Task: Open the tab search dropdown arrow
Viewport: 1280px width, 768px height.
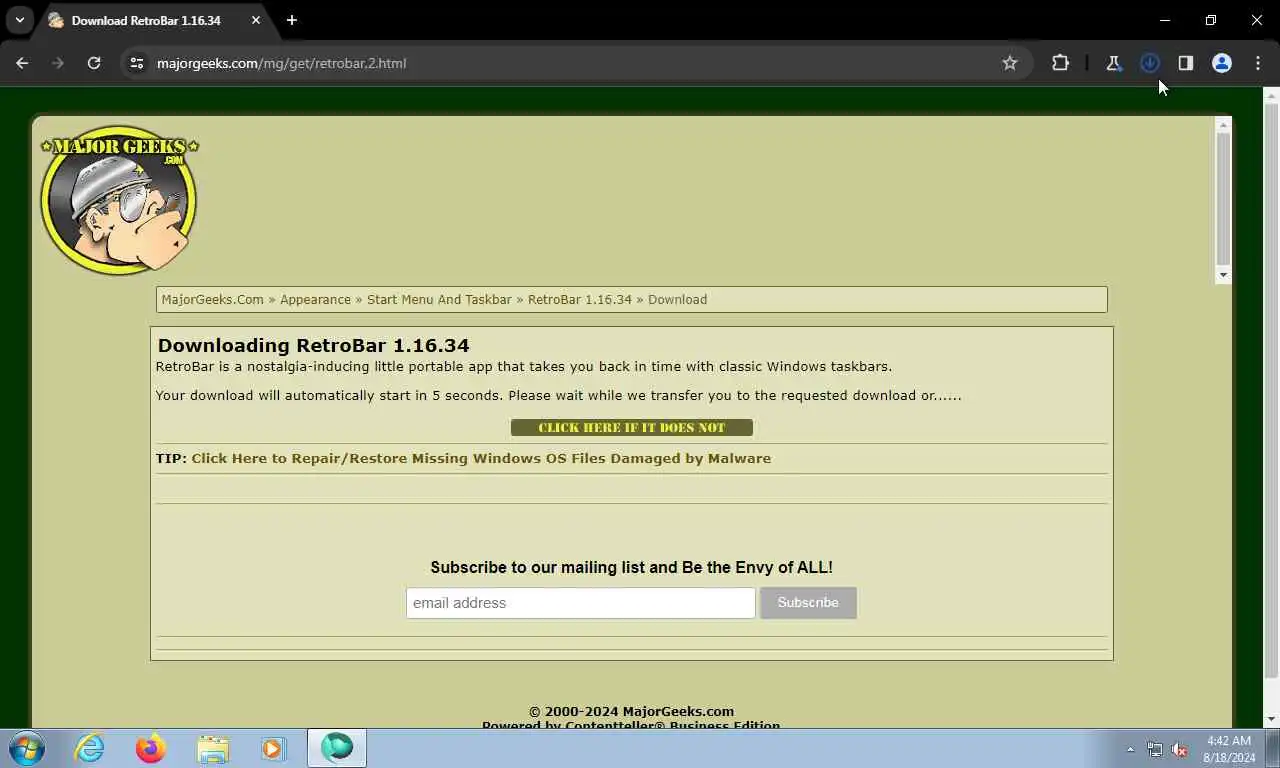Action: click(19, 20)
